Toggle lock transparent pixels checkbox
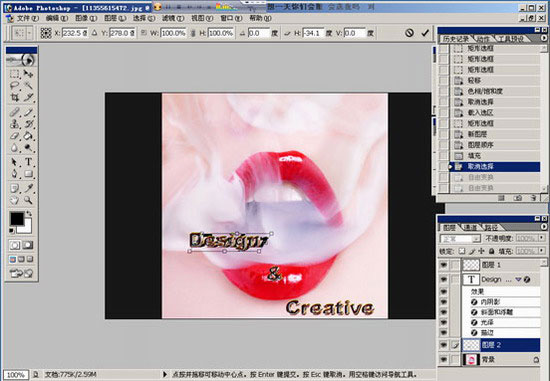 [x=462, y=251]
